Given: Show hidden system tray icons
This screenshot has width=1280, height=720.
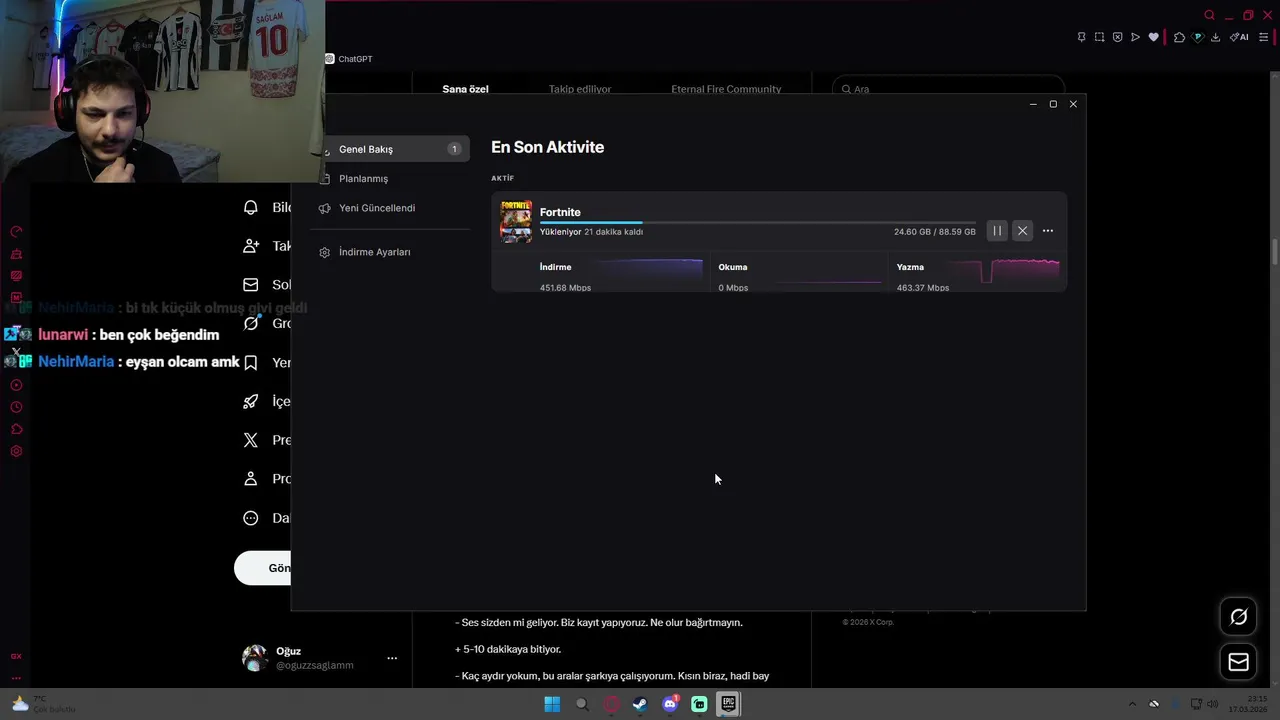Looking at the screenshot, I should pos(1132,704).
